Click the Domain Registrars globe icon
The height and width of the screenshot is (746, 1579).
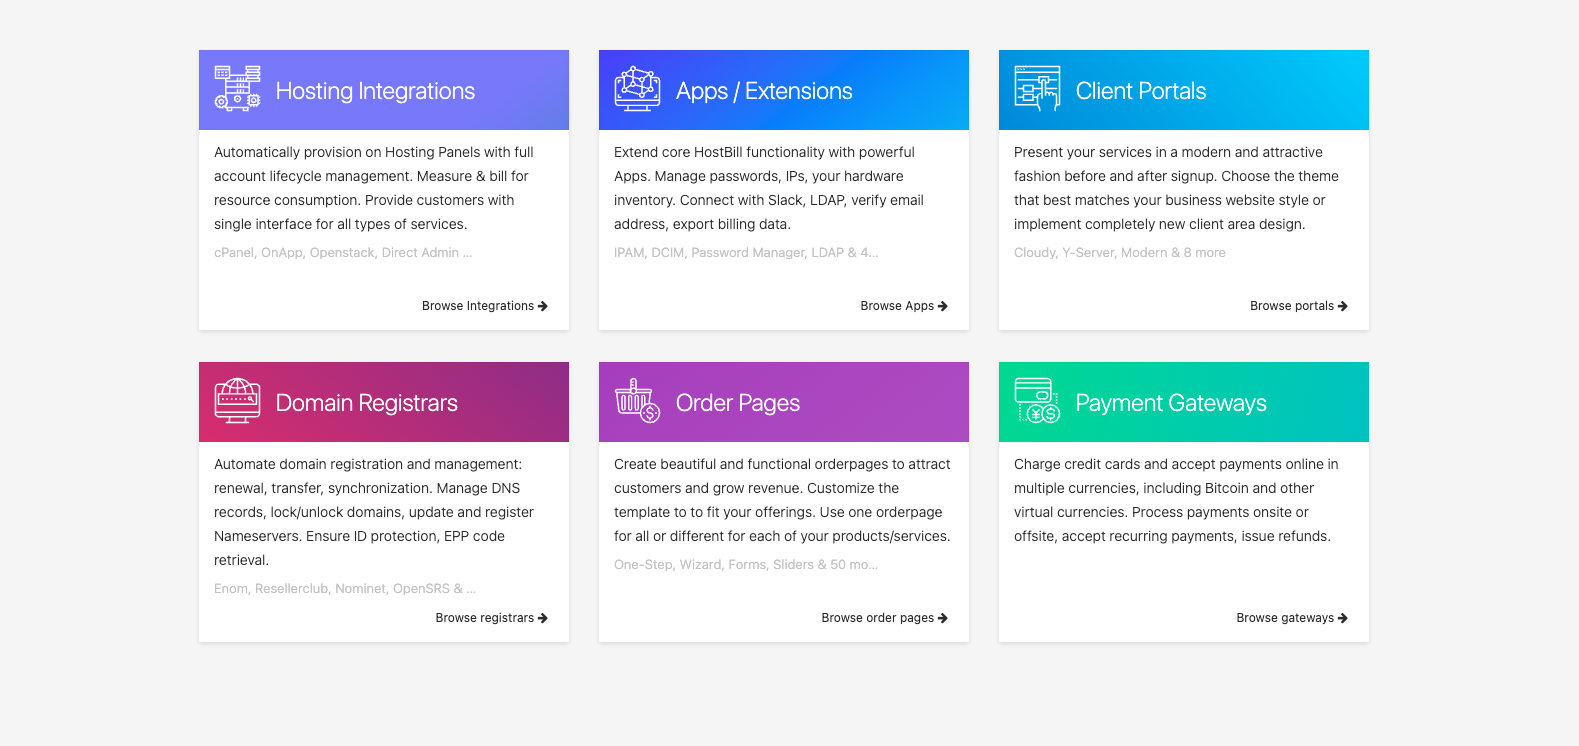237,401
